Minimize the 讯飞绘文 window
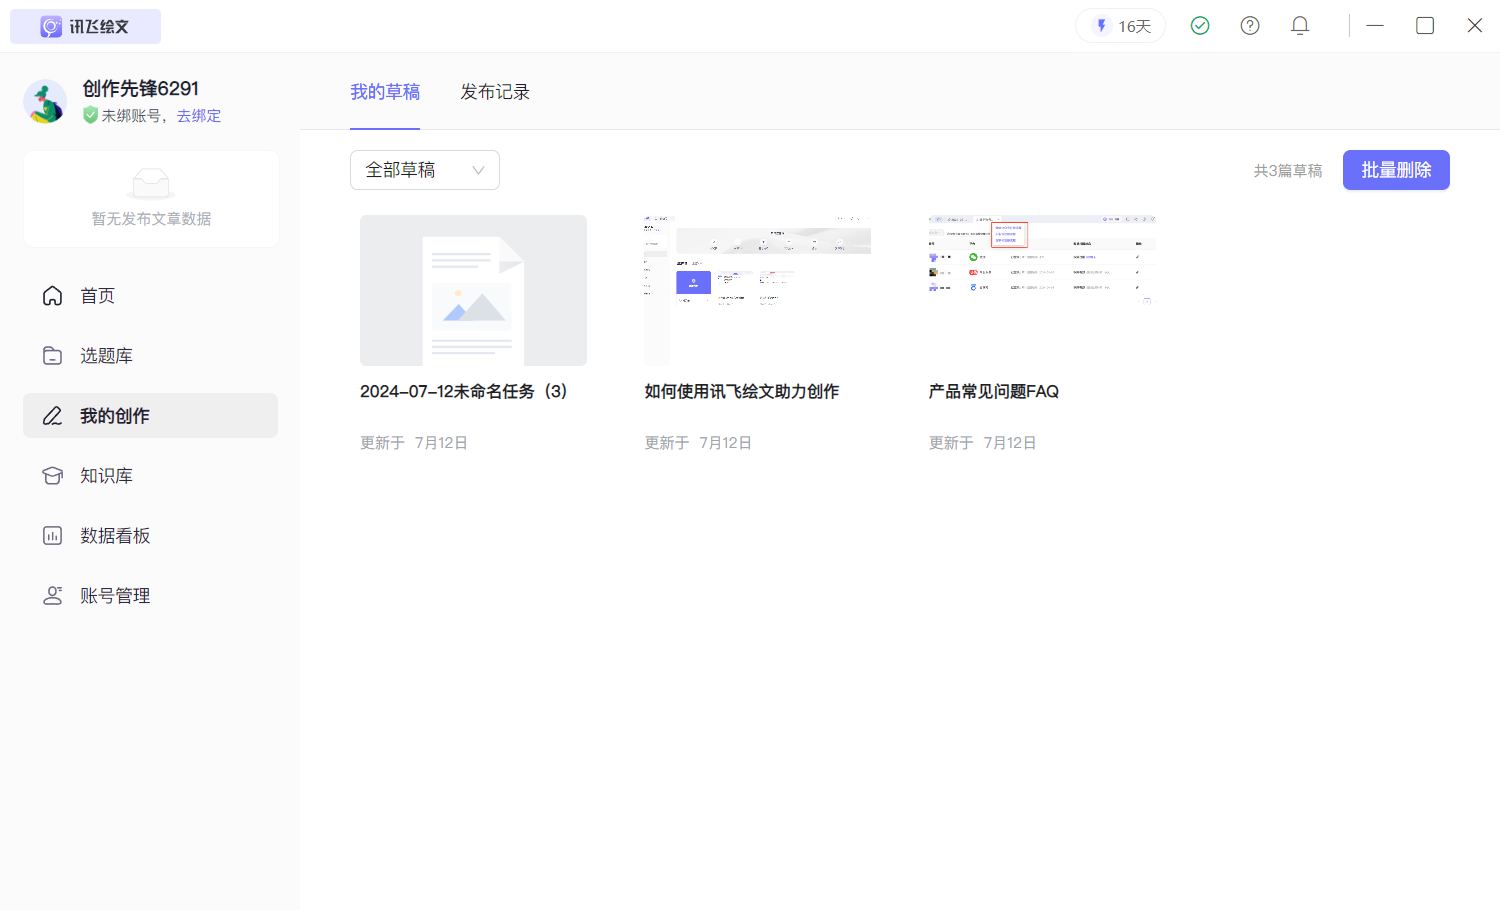 coord(1375,26)
